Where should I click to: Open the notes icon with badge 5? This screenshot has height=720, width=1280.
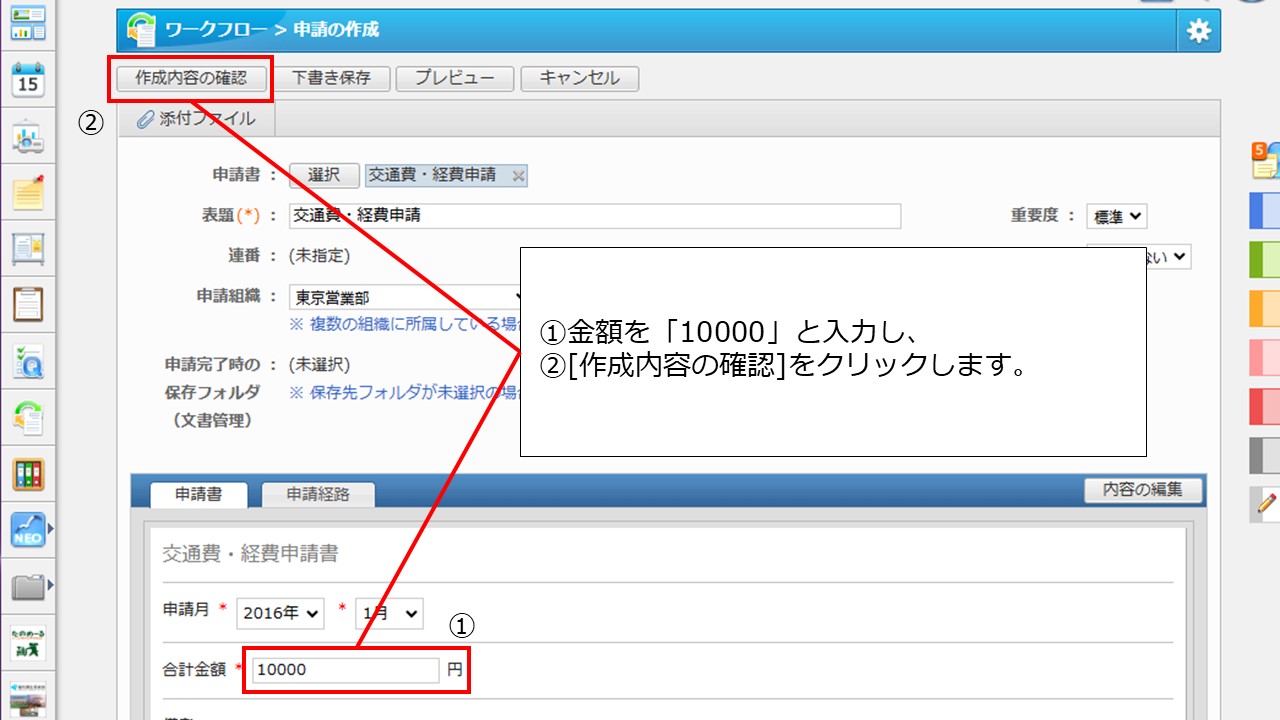pos(1265,160)
